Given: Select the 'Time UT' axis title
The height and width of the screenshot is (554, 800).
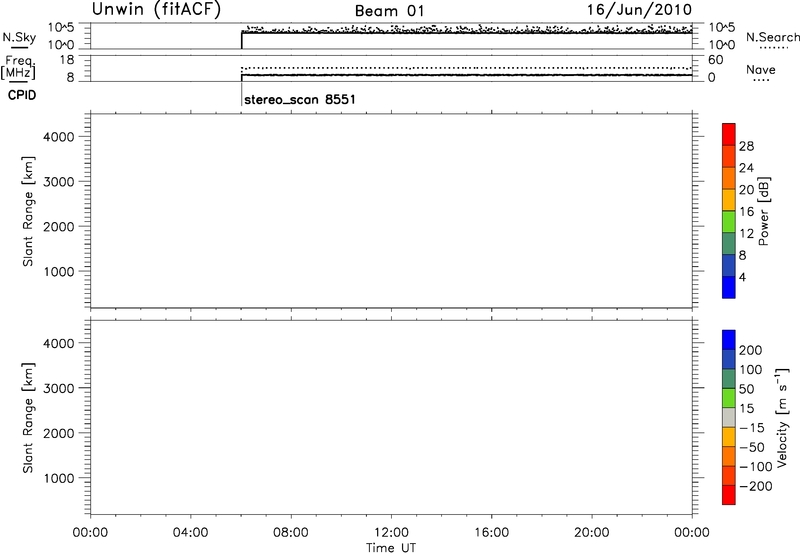Looking at the screenshot, I should [x=391, y=548].
